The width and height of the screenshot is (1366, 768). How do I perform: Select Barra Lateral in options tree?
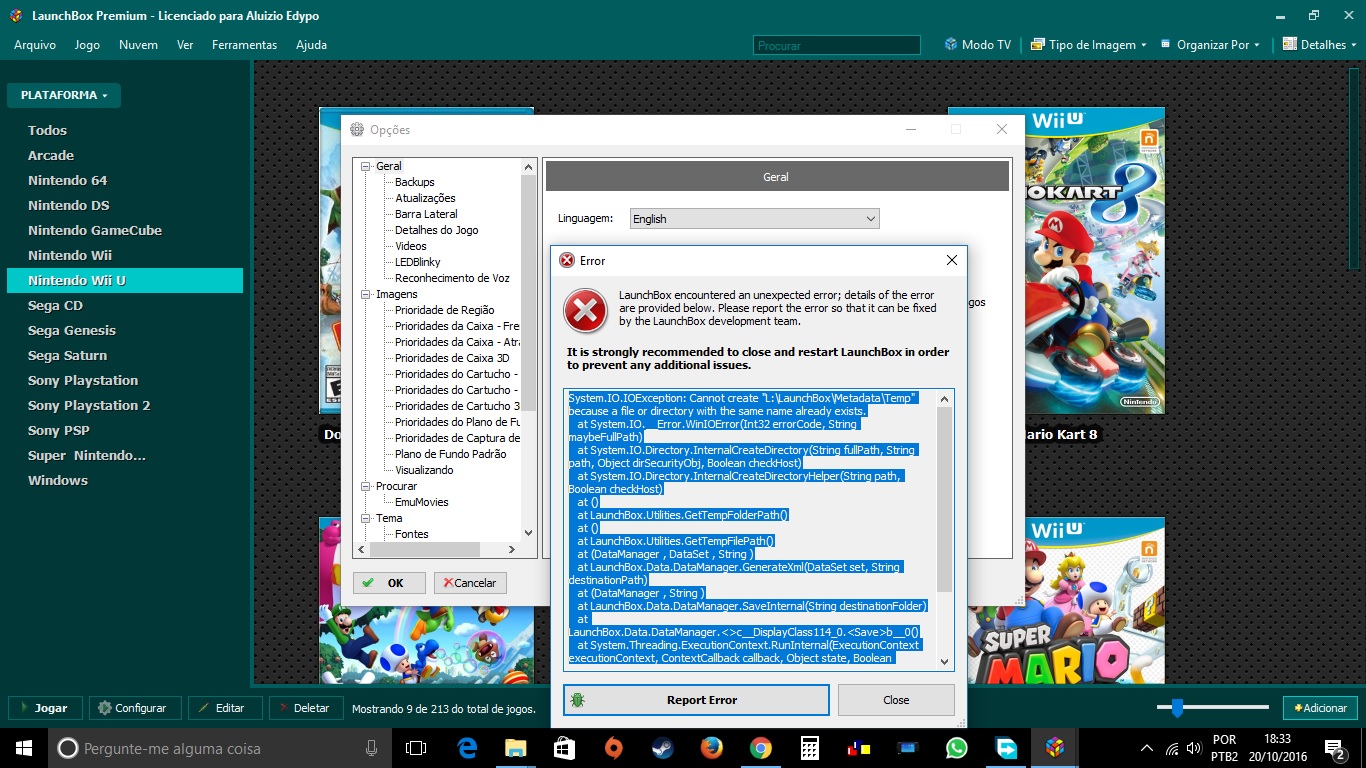[x=426, y=214]
